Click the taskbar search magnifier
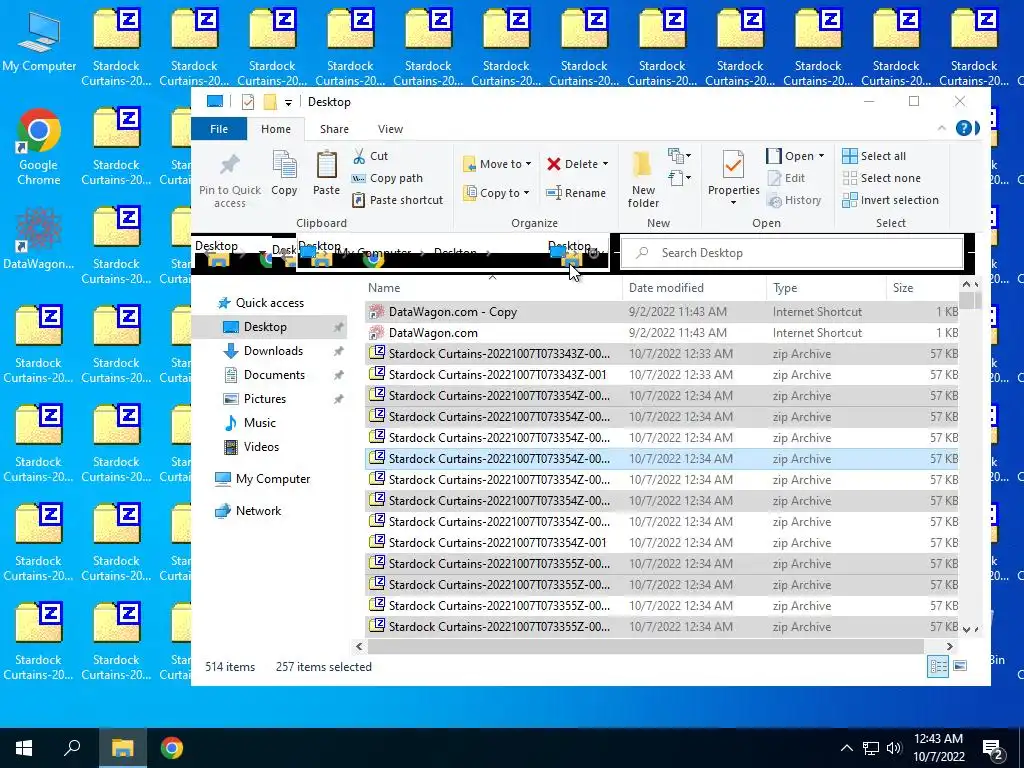This screenshot has width=1024, height=768. click(72, 748)
